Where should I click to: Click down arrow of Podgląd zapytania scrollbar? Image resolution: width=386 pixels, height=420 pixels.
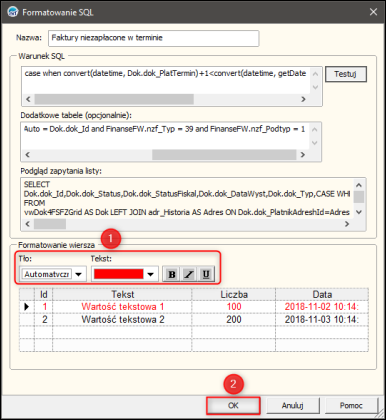click(359, 212)
